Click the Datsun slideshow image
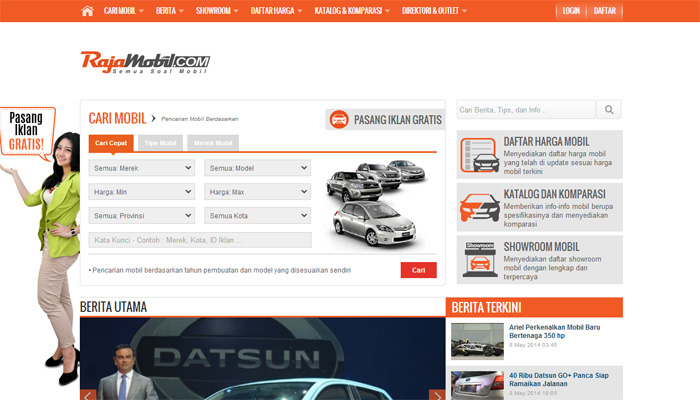This screenshot has height=400, width=700. pos(262,359)
